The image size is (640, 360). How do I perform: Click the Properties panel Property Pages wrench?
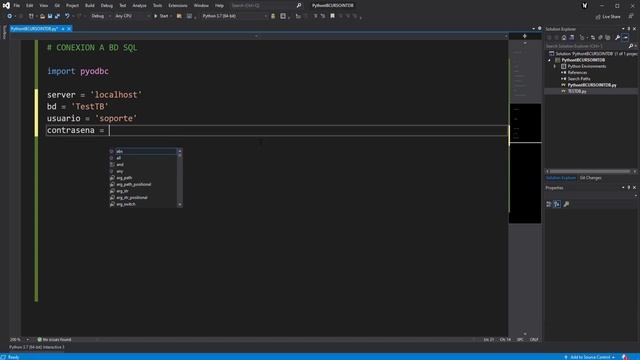click(x=566, y=204)
